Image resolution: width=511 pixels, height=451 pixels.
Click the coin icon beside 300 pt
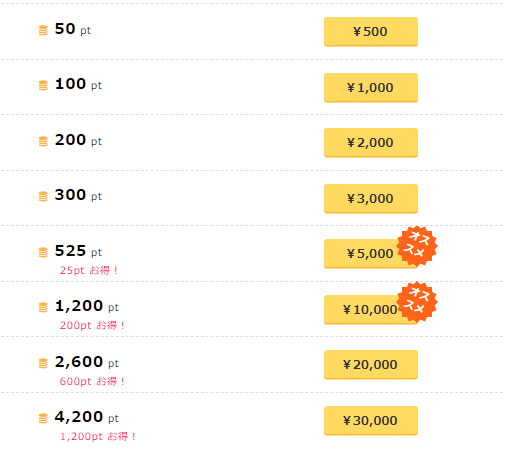pyautogui.click(x=43, y=196)
